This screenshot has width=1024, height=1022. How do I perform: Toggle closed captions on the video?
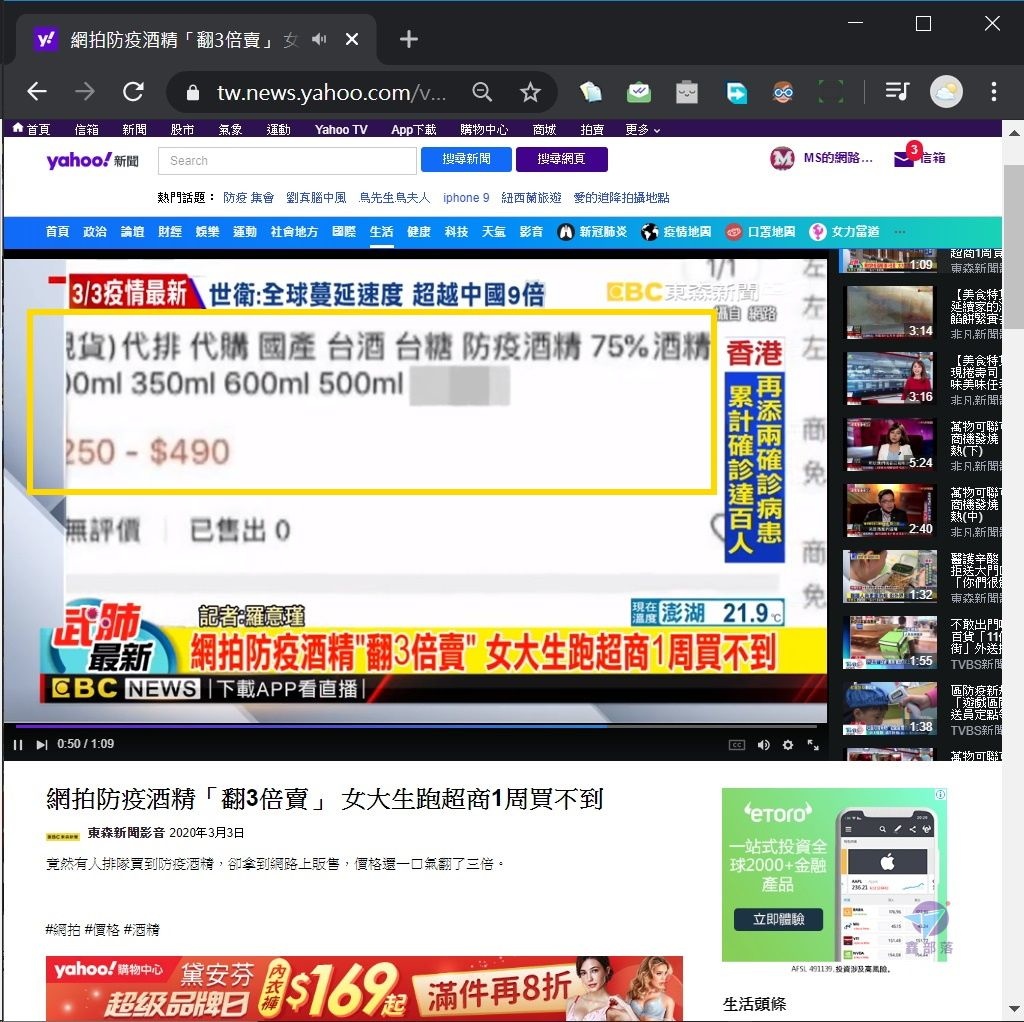tap(737, 745)
